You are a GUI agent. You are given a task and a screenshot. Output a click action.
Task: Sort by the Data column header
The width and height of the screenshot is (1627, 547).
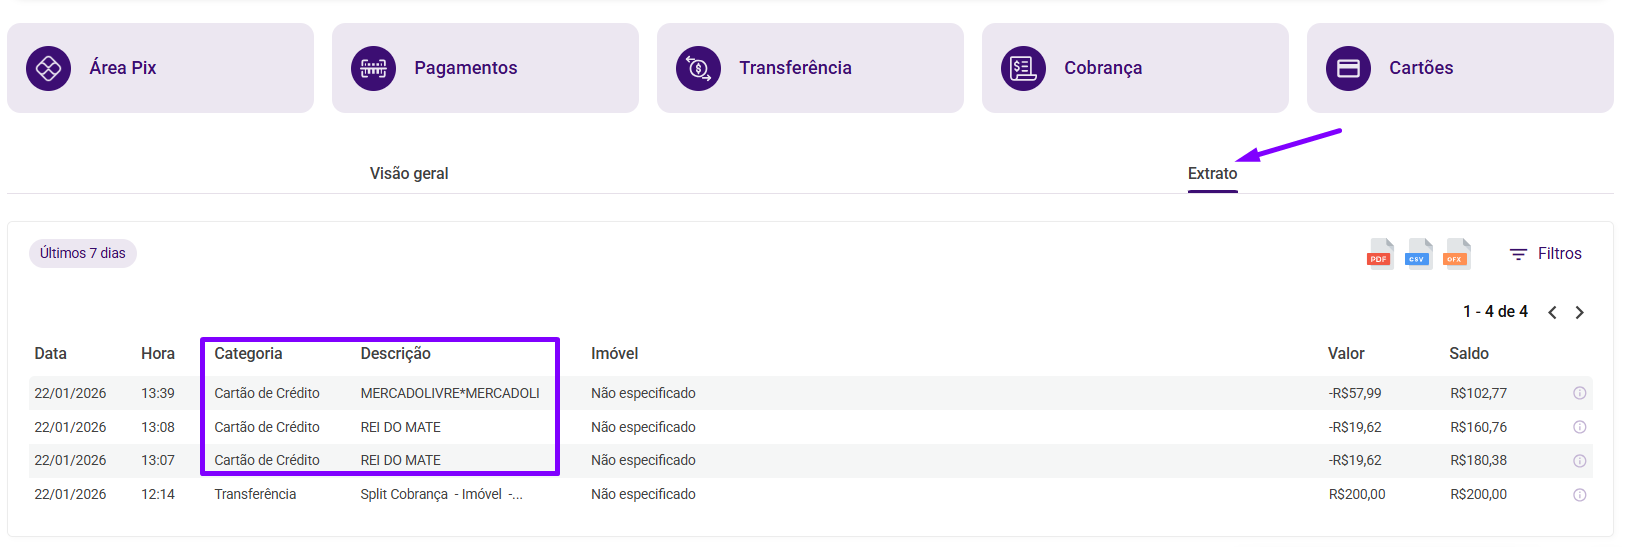pyautogui.click(x=51, y=354)
